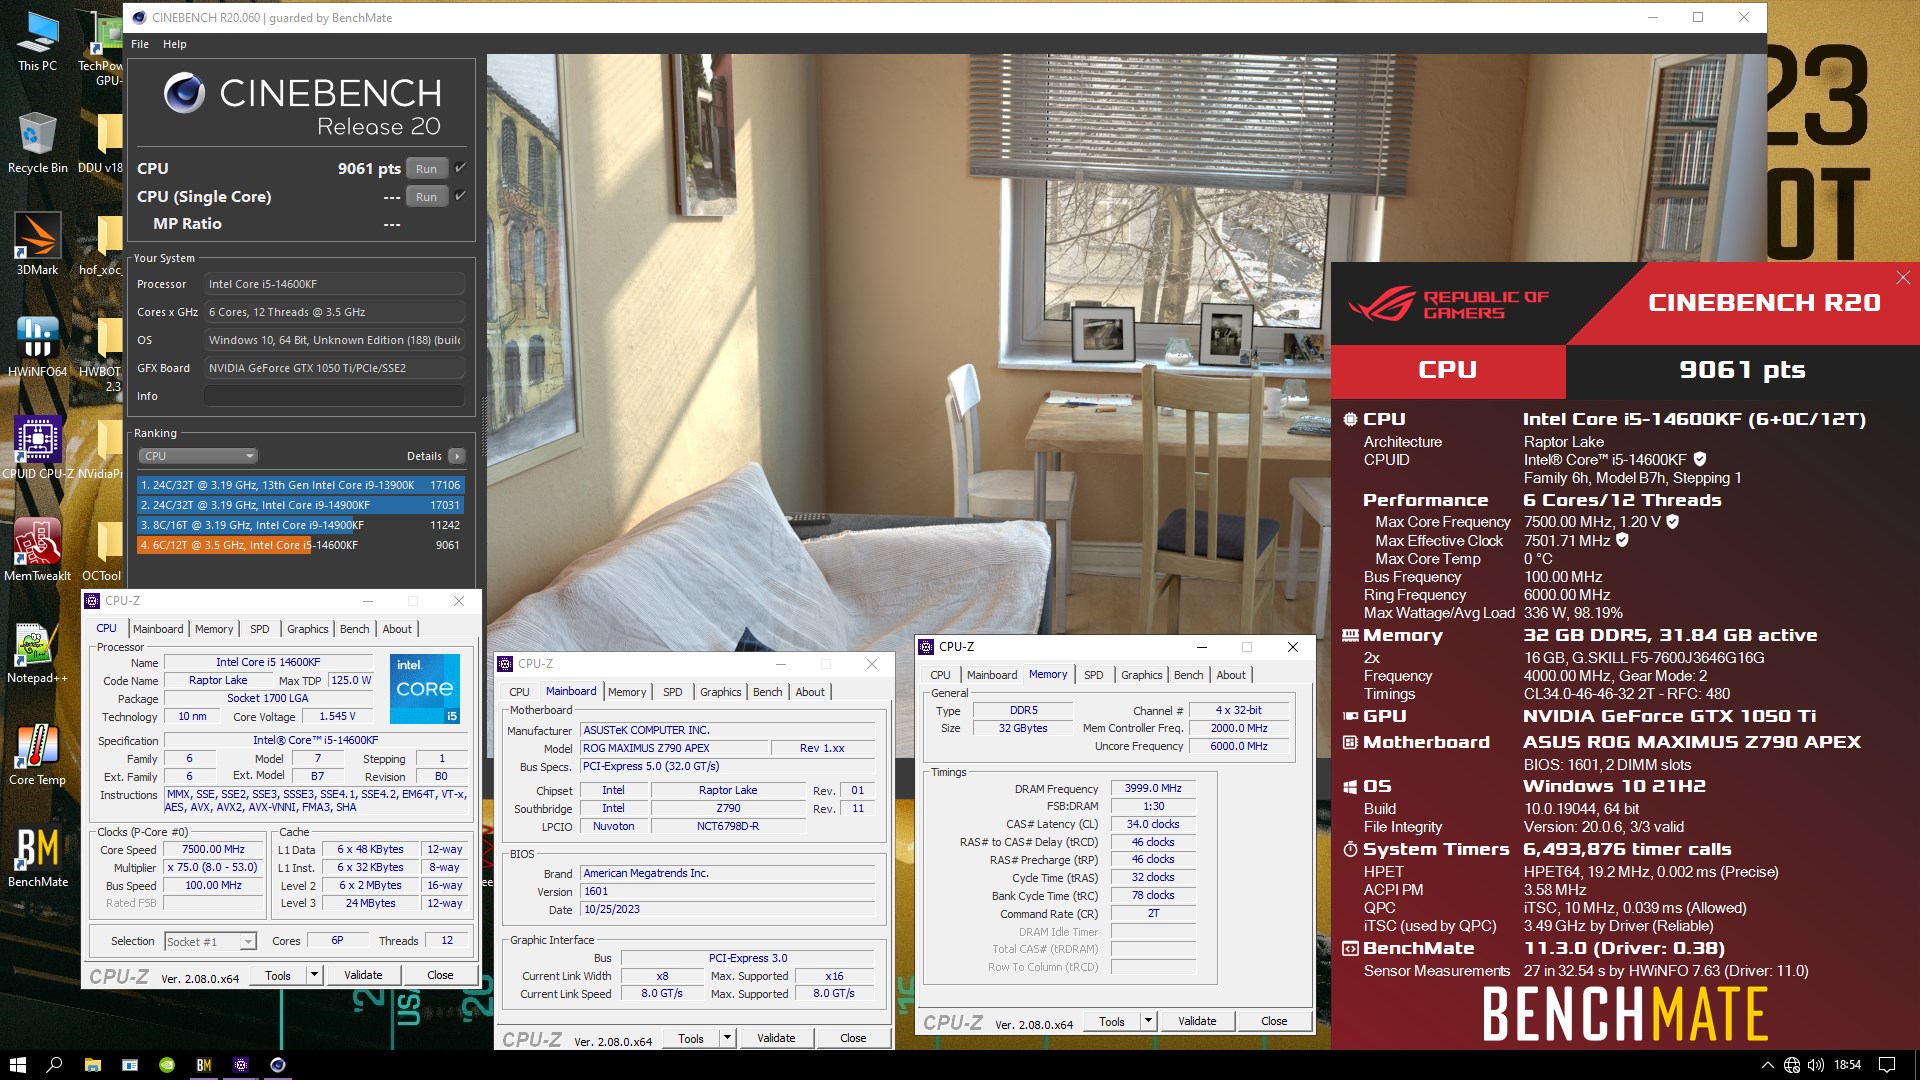Open the HWBOT folder icon
1920x1080 pixels.
(x=101, y=353)
